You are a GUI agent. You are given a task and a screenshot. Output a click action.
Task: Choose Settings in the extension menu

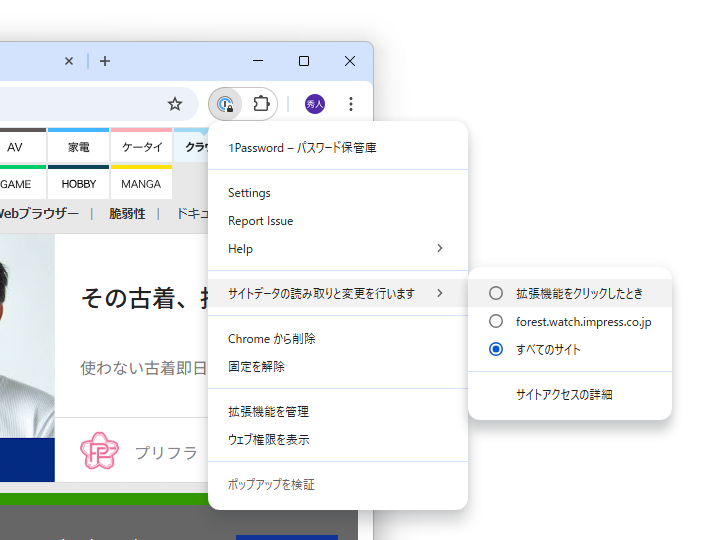click(338, 193)
